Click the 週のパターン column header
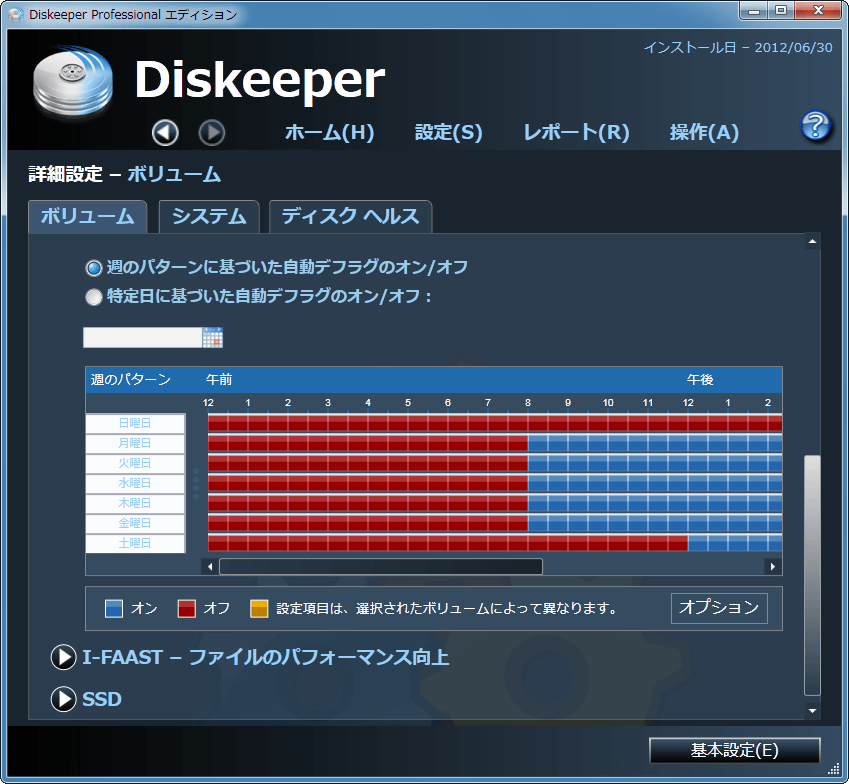This screenshot has width=849, height=784. (130, 380)
